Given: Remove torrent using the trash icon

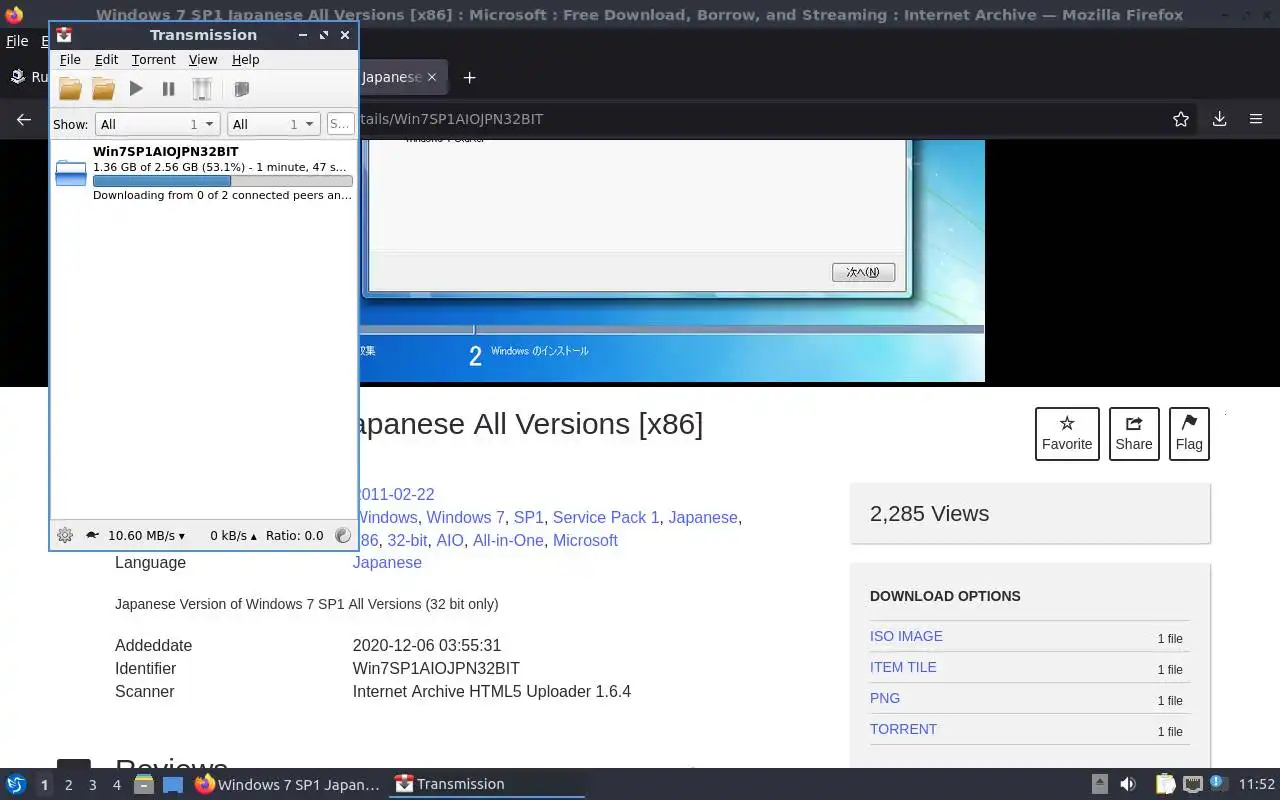Looking at the screenshot, I should point(202,89).
